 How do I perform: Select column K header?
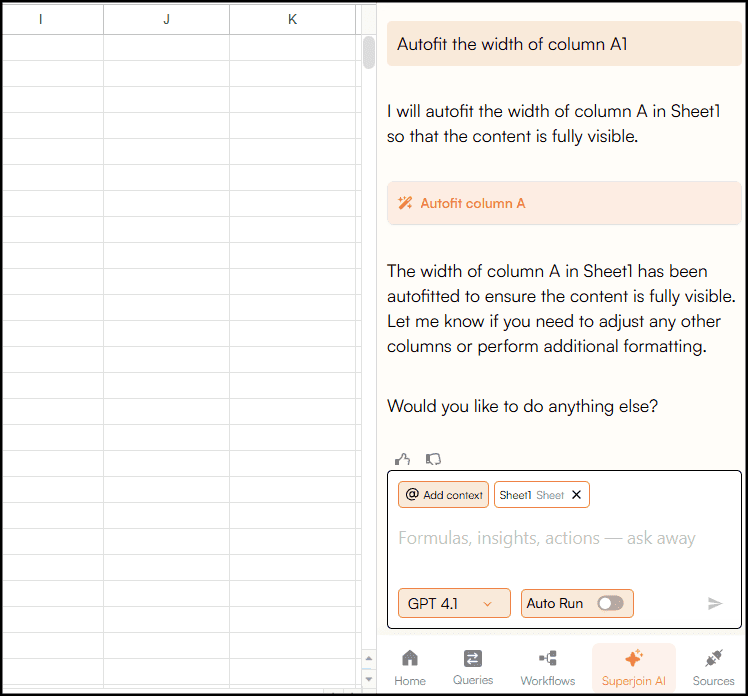(292, 20)
